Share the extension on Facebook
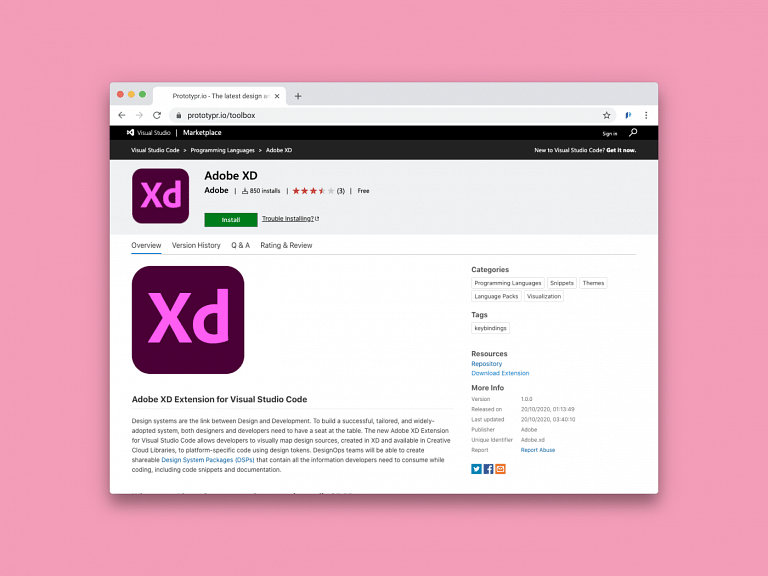Viewport: 768px width, 576px height. pyautogui.click(x=489, y=468)
